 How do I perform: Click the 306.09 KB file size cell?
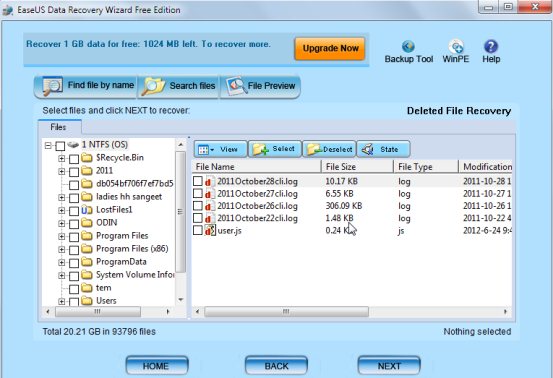coord(344,206)
